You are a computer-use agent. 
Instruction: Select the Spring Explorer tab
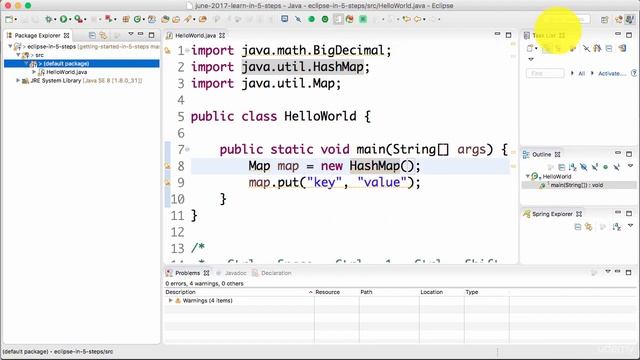click(x=552, y=214)
